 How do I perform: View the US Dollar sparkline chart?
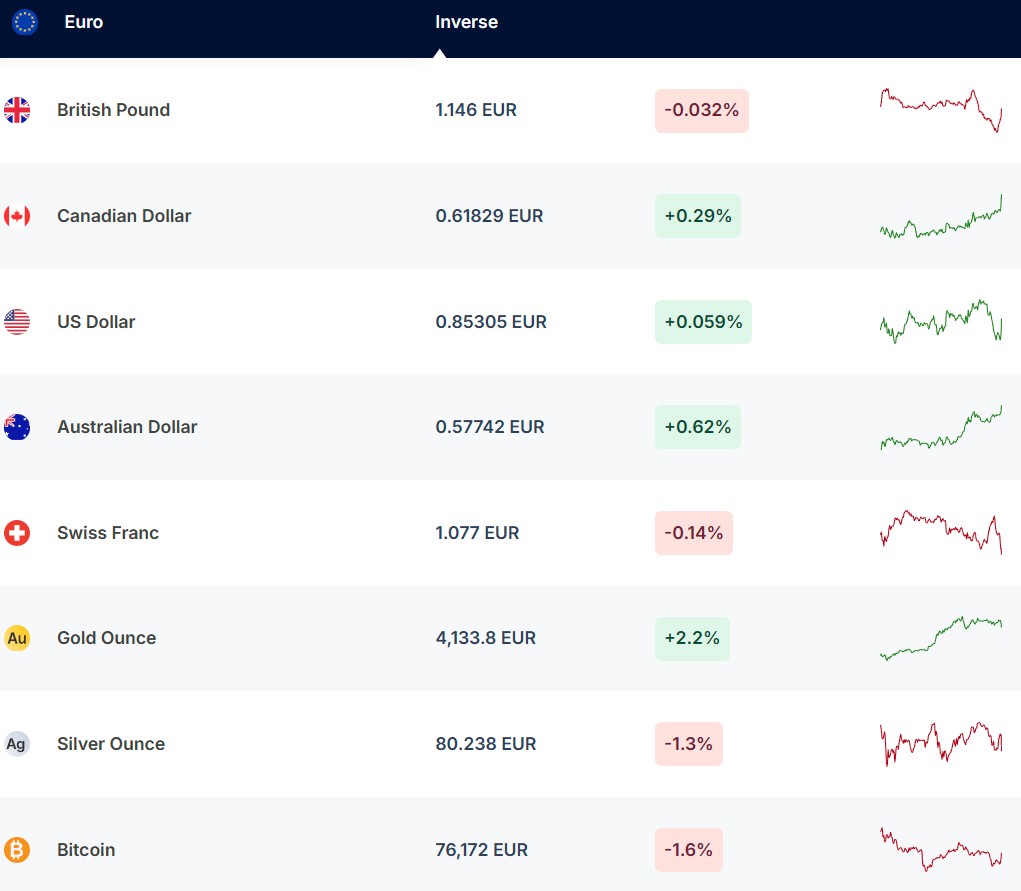(x=940, y=322)
